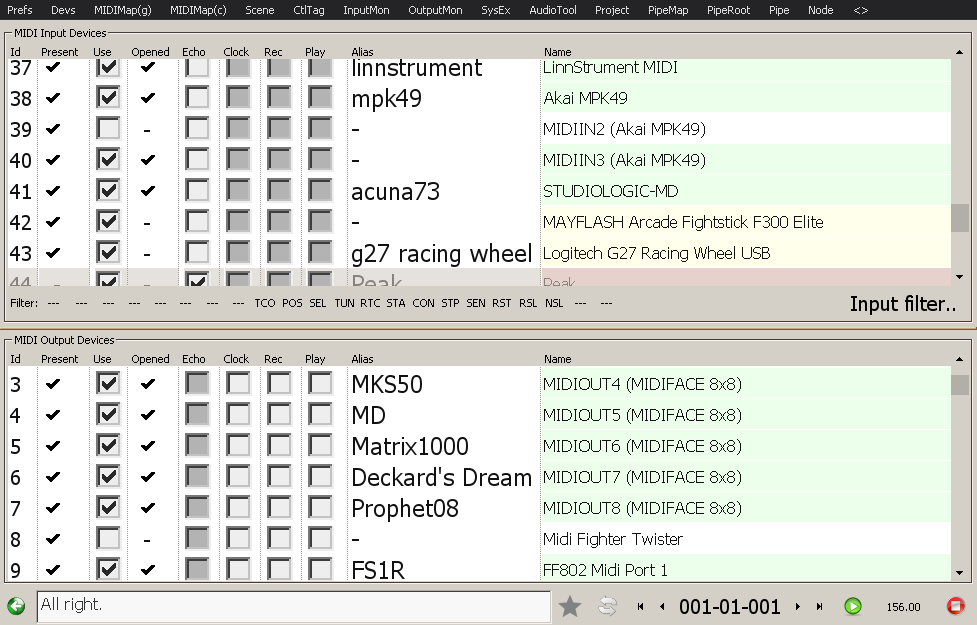
Task: Toggle Echo checkbox for linnstrument input
Action: click(x=197, y=67)
